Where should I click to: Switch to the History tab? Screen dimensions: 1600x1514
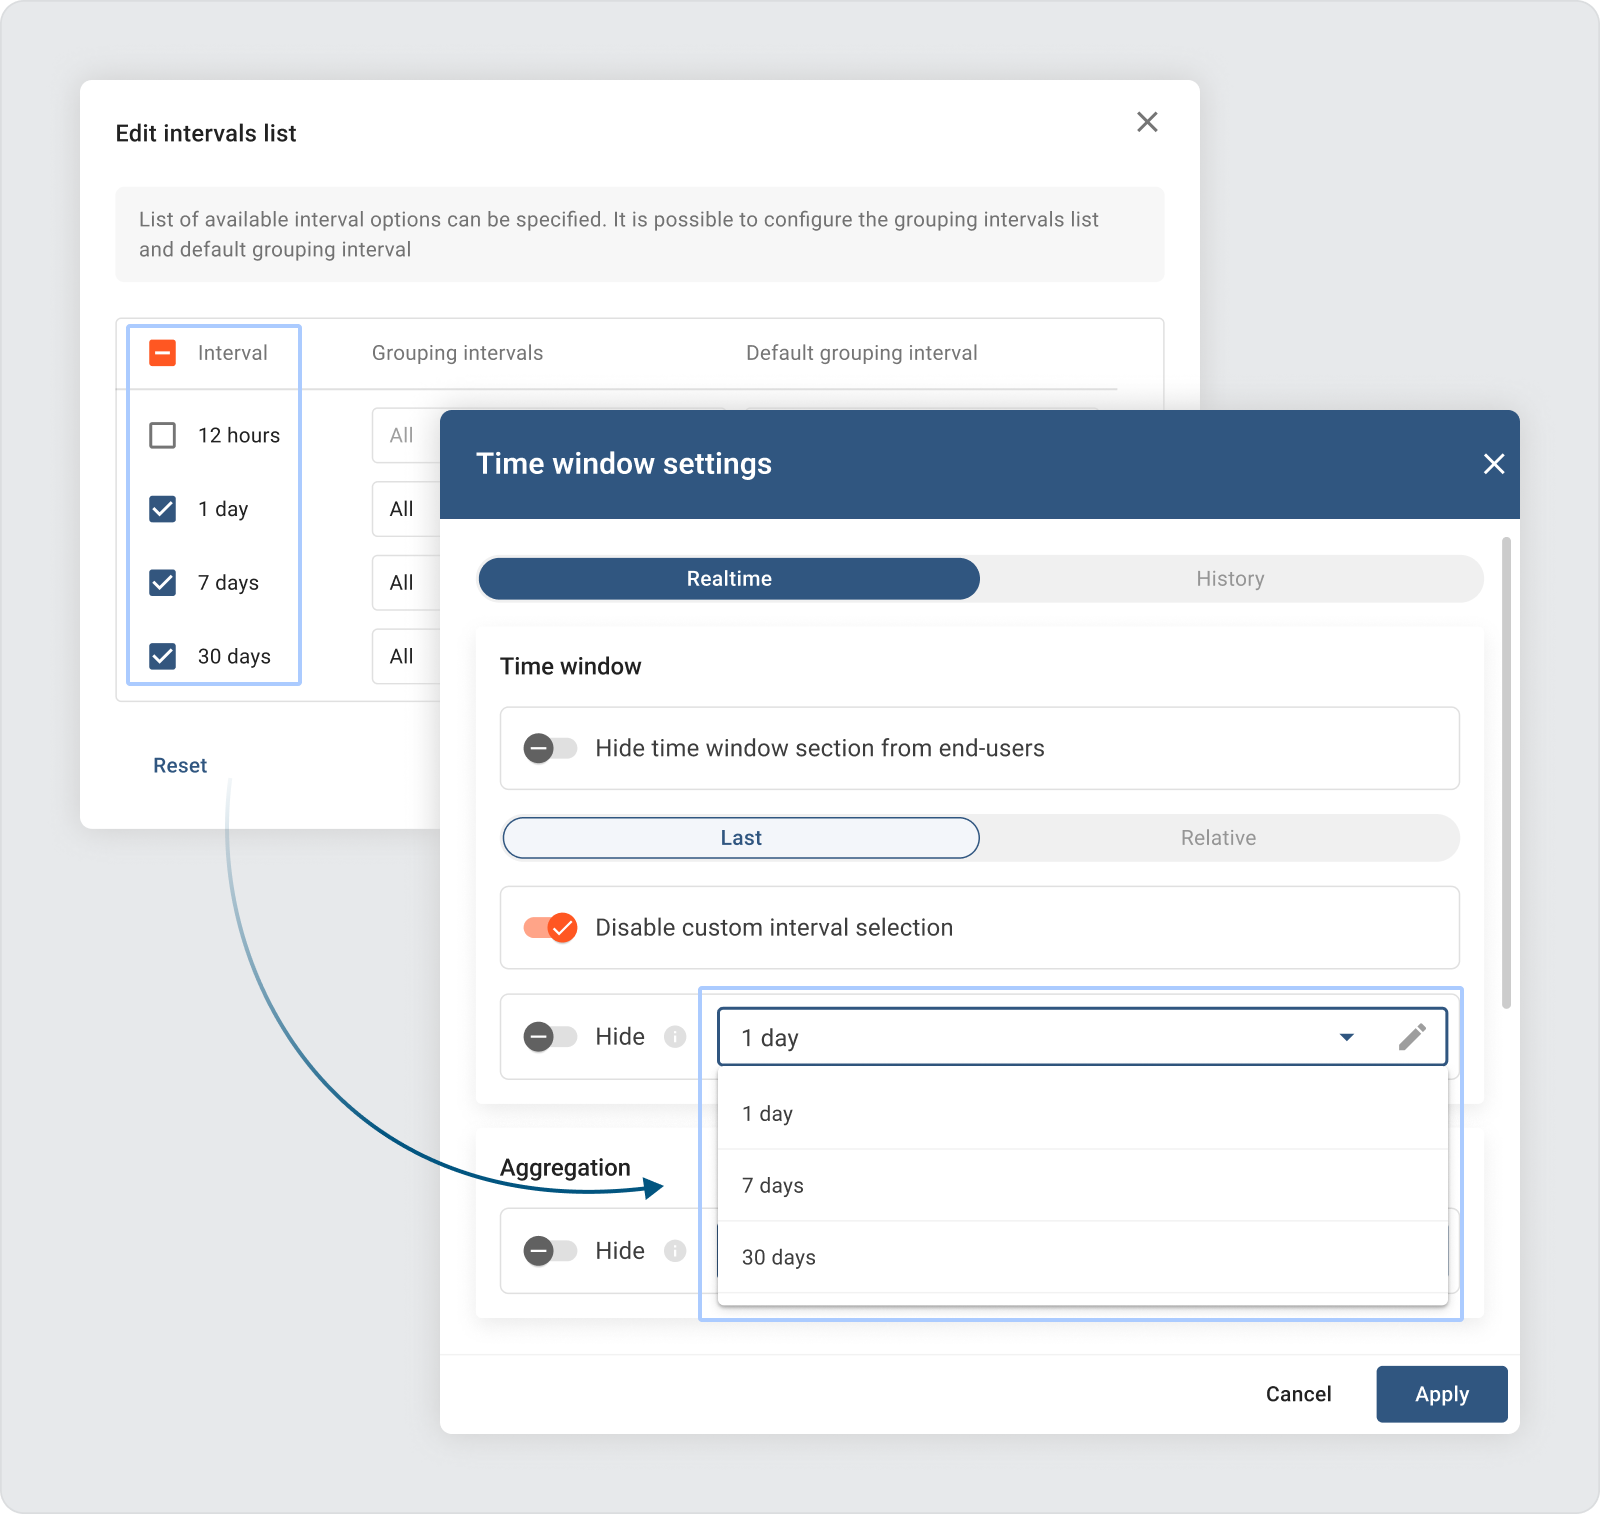click(1230, 579)
